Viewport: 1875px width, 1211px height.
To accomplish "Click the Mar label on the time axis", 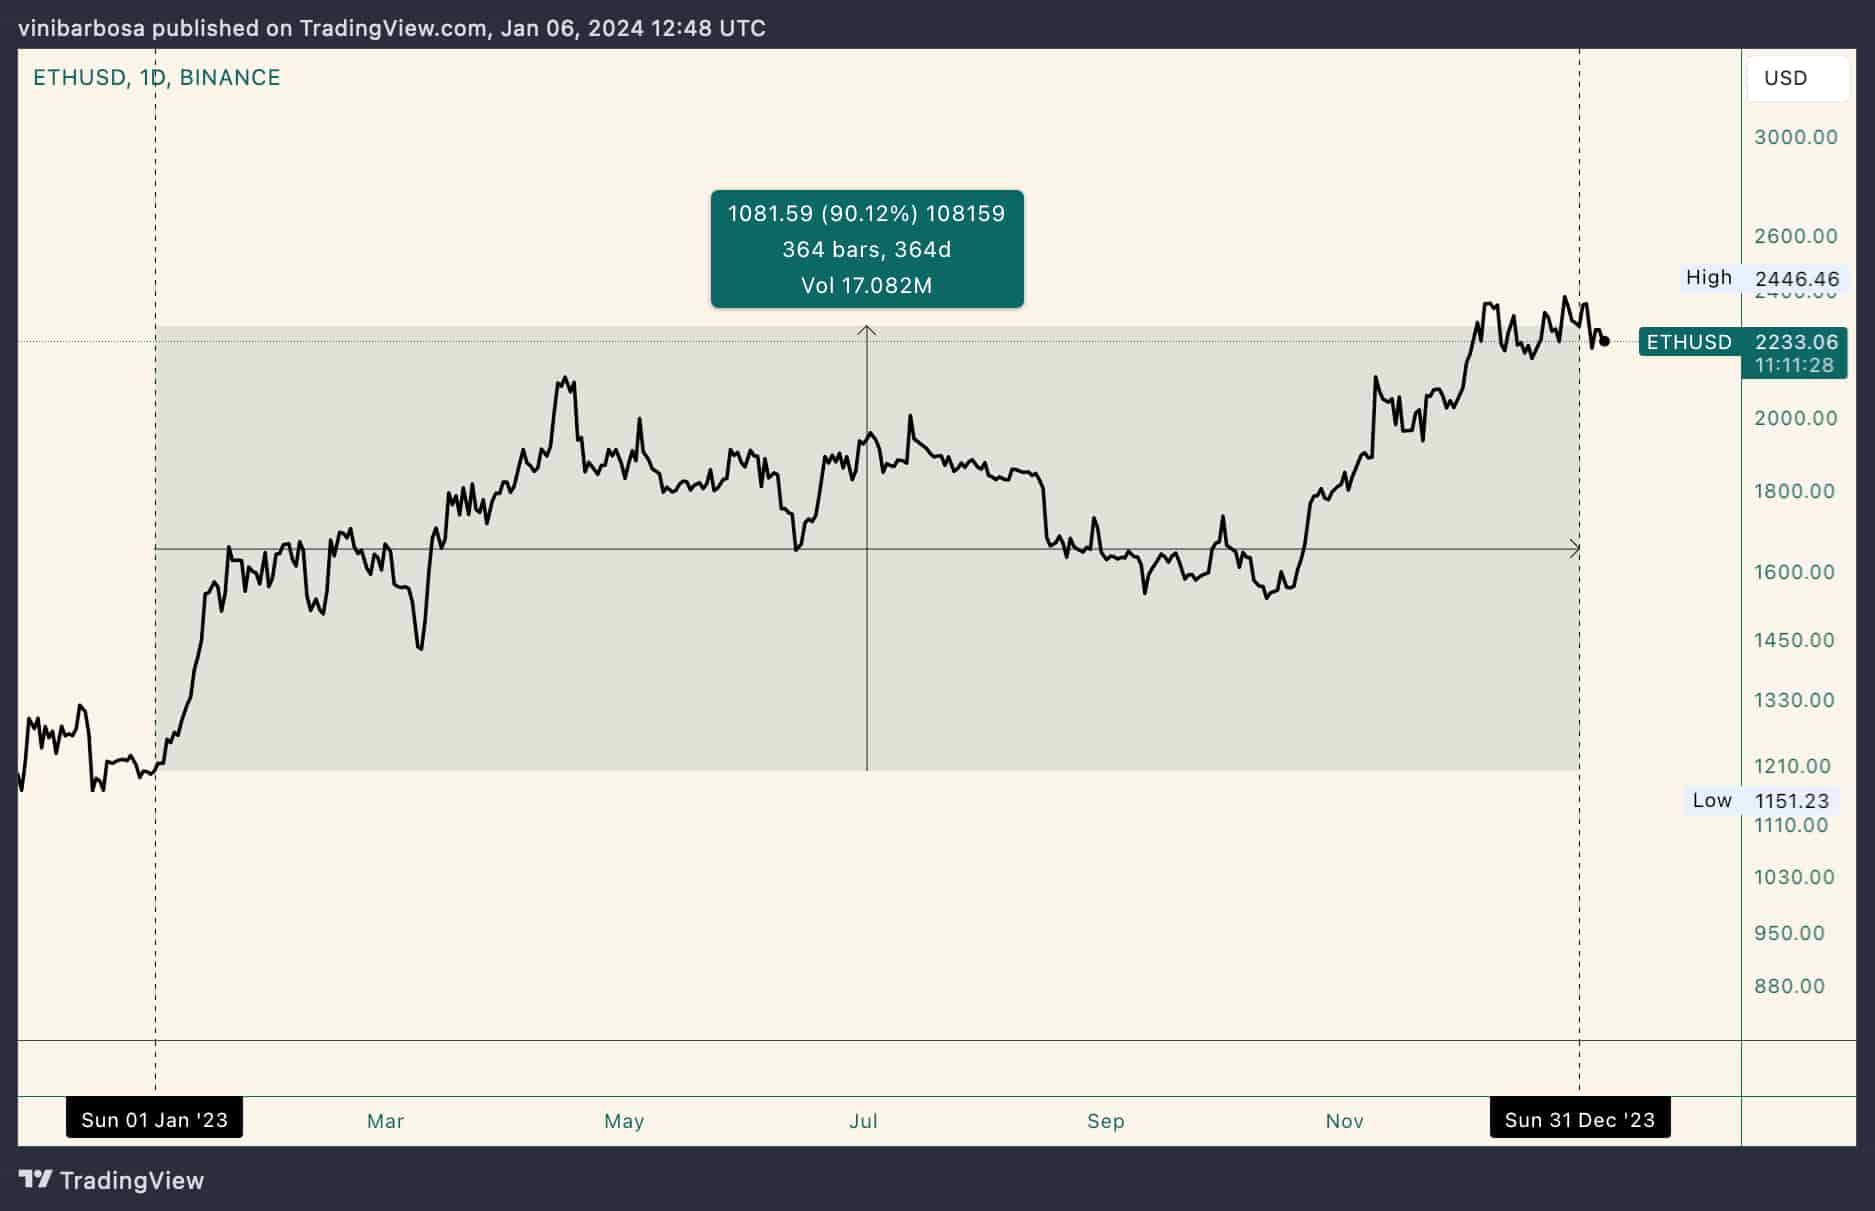I will tap(385, 1121).
